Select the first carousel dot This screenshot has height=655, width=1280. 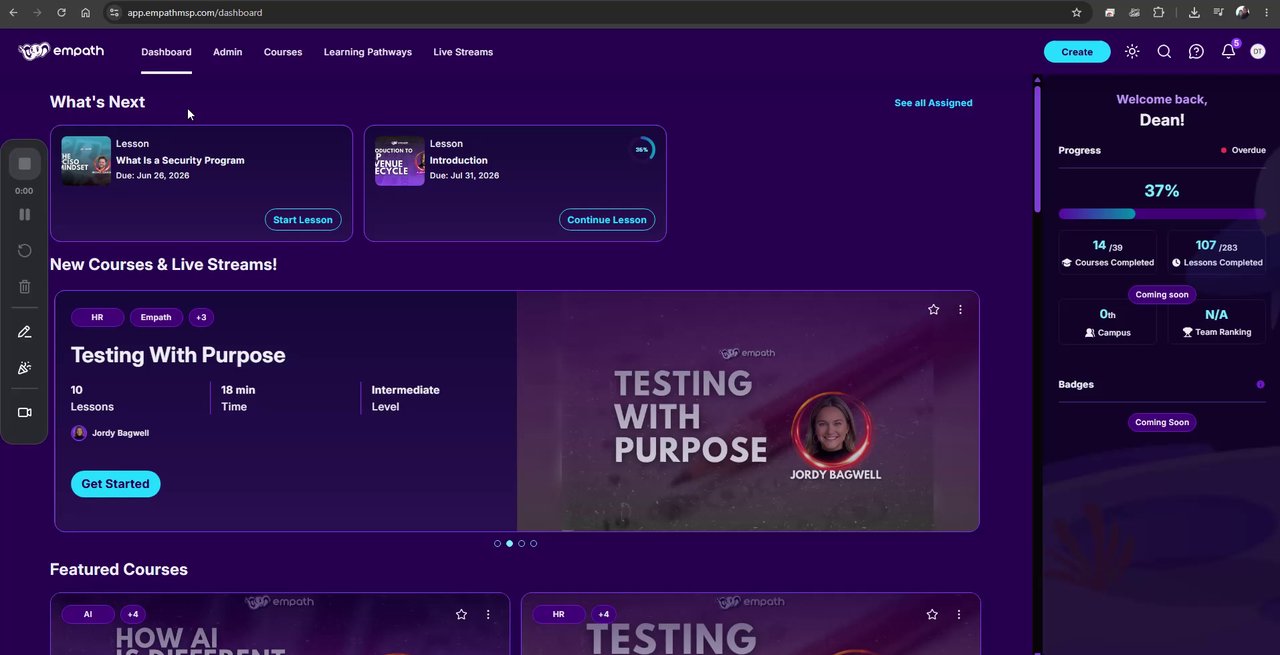coord(498,544)
